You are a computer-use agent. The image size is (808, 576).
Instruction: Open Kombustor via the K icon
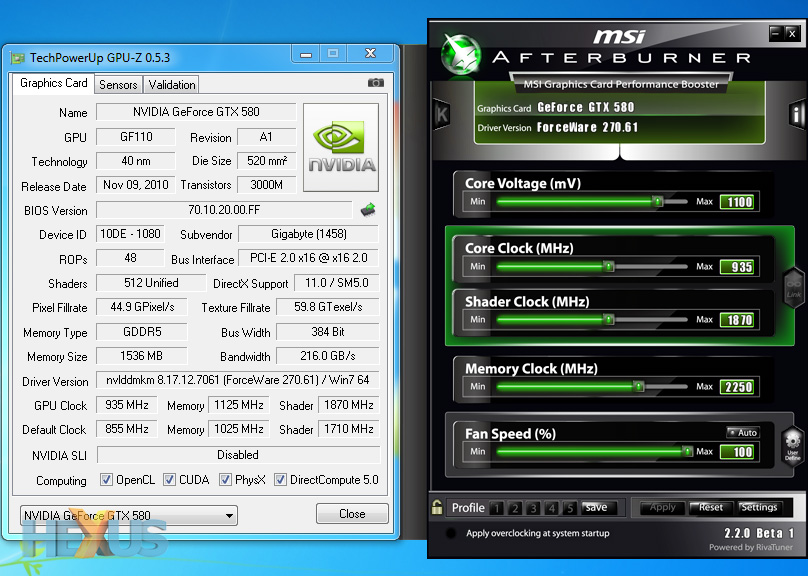pos(442,114)
